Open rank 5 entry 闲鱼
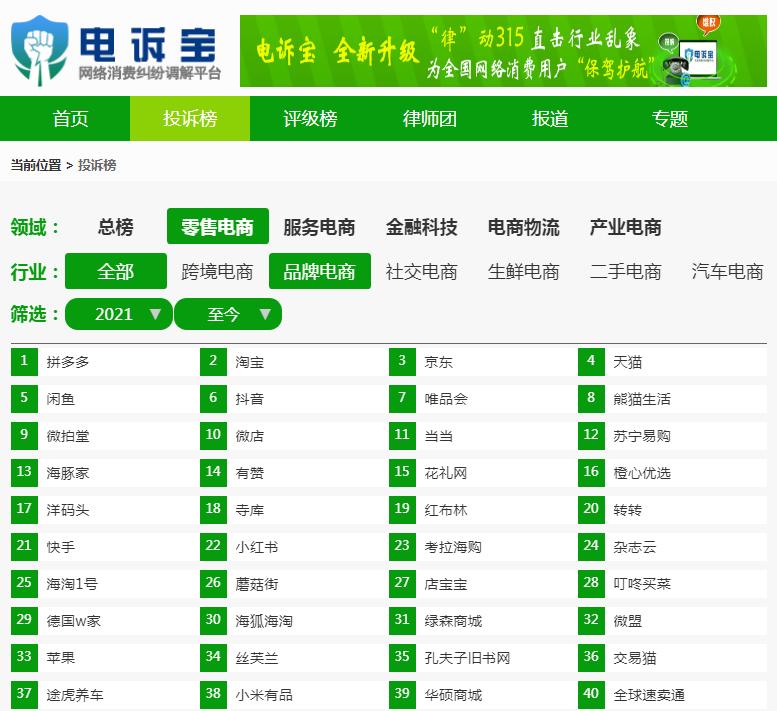Viewport: 777px width, 711px height. pos(60,399)
